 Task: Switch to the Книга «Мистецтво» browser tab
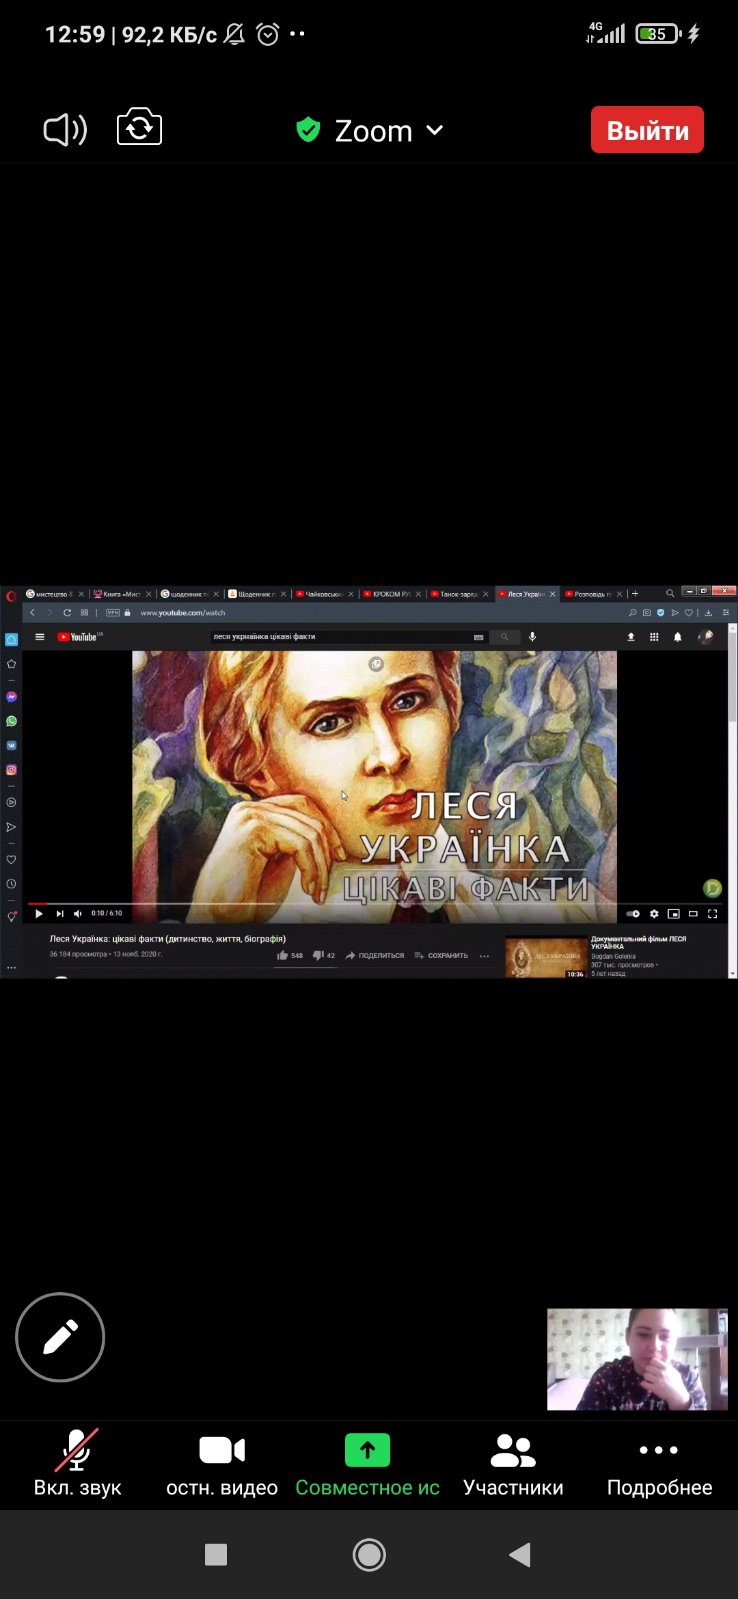(x=120, y=594)
